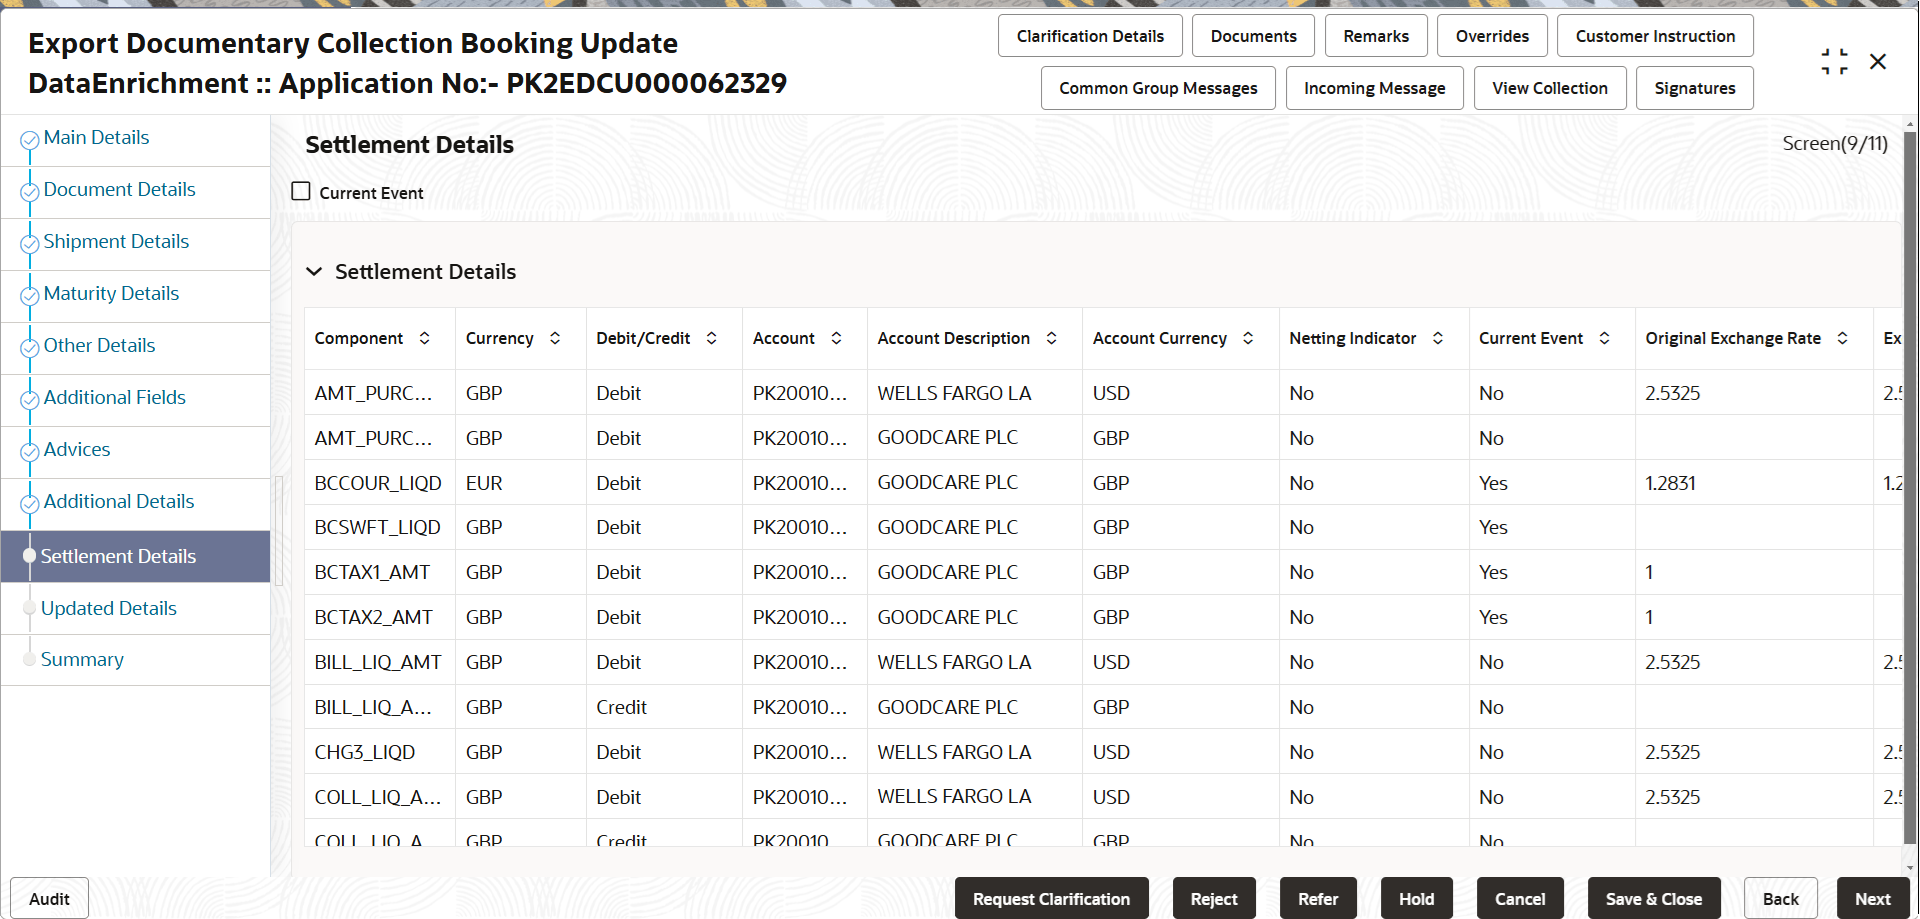
Task: Sort by Account Currency arrows
Action: pyautogui.click(x=1249, y=338)
